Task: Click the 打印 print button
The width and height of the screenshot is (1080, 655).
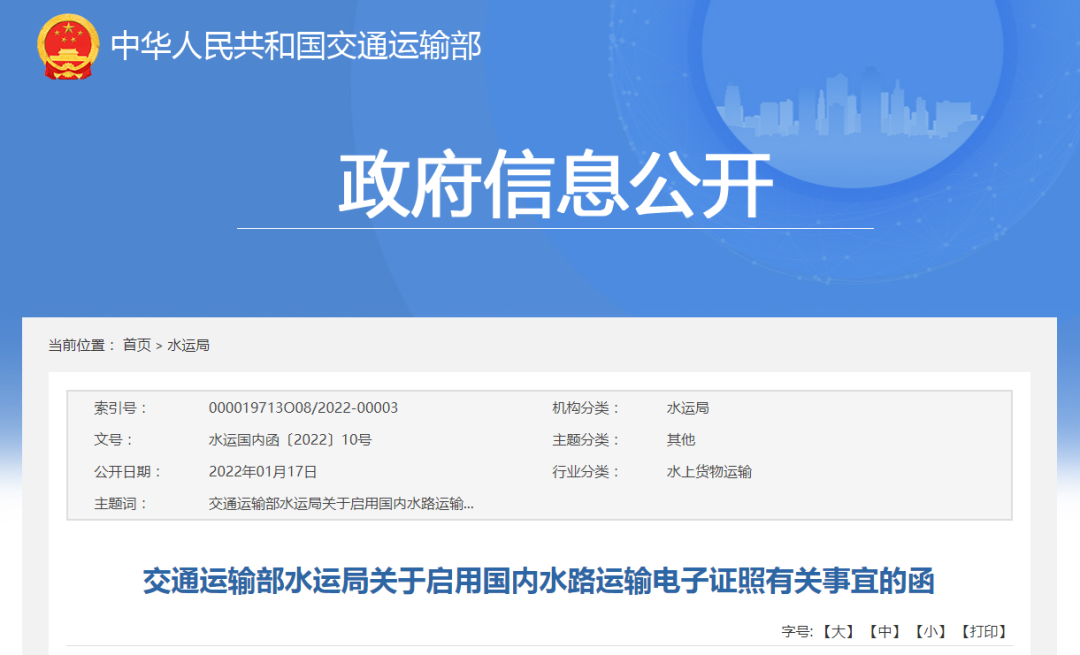Action: 984,632
